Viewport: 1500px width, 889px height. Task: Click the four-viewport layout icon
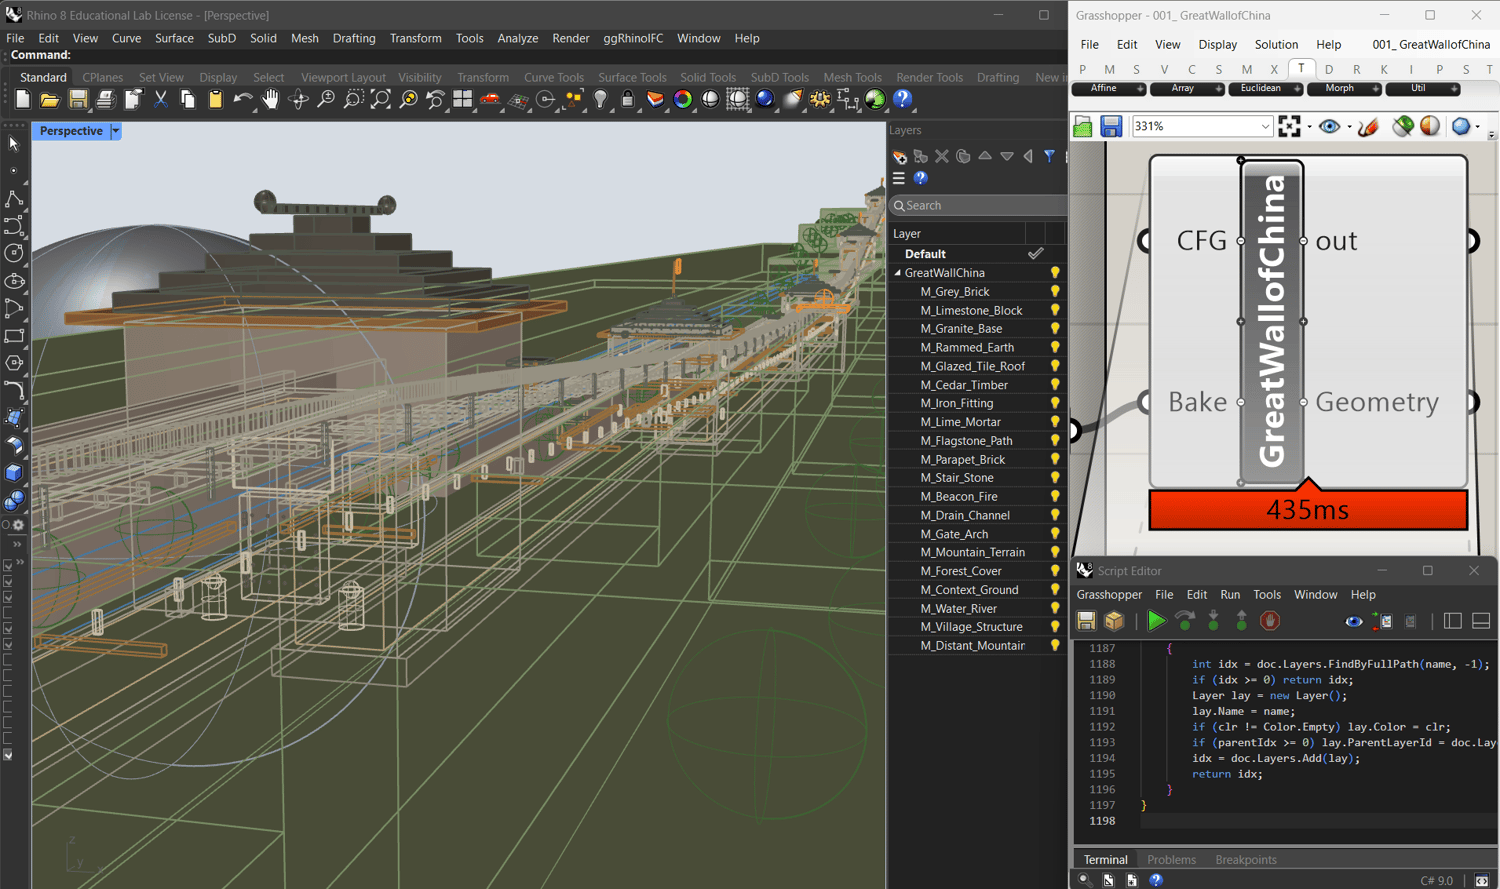tap(462, 99)
